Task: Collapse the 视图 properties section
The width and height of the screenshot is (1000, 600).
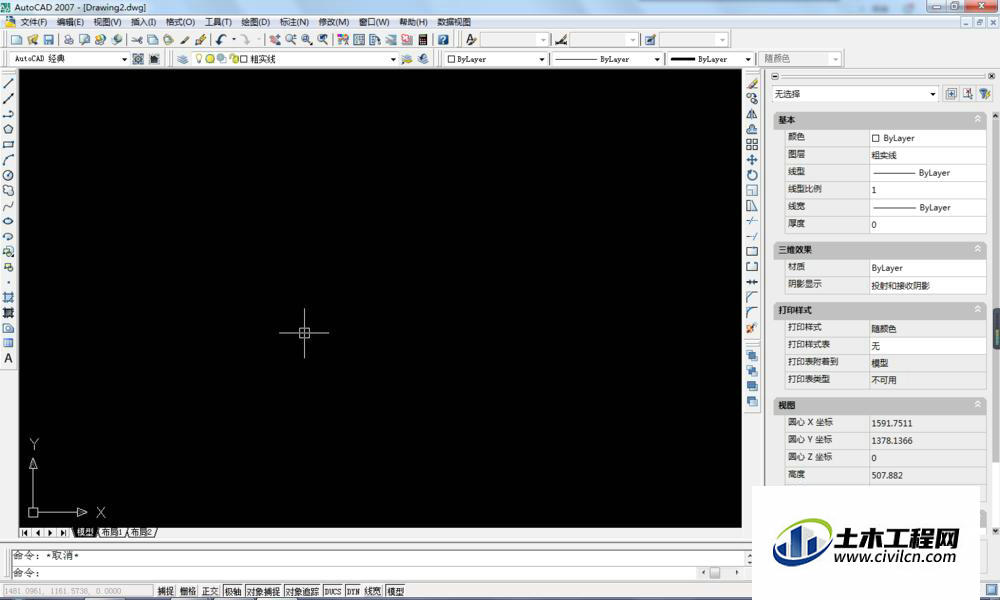Action: (977, 404)
